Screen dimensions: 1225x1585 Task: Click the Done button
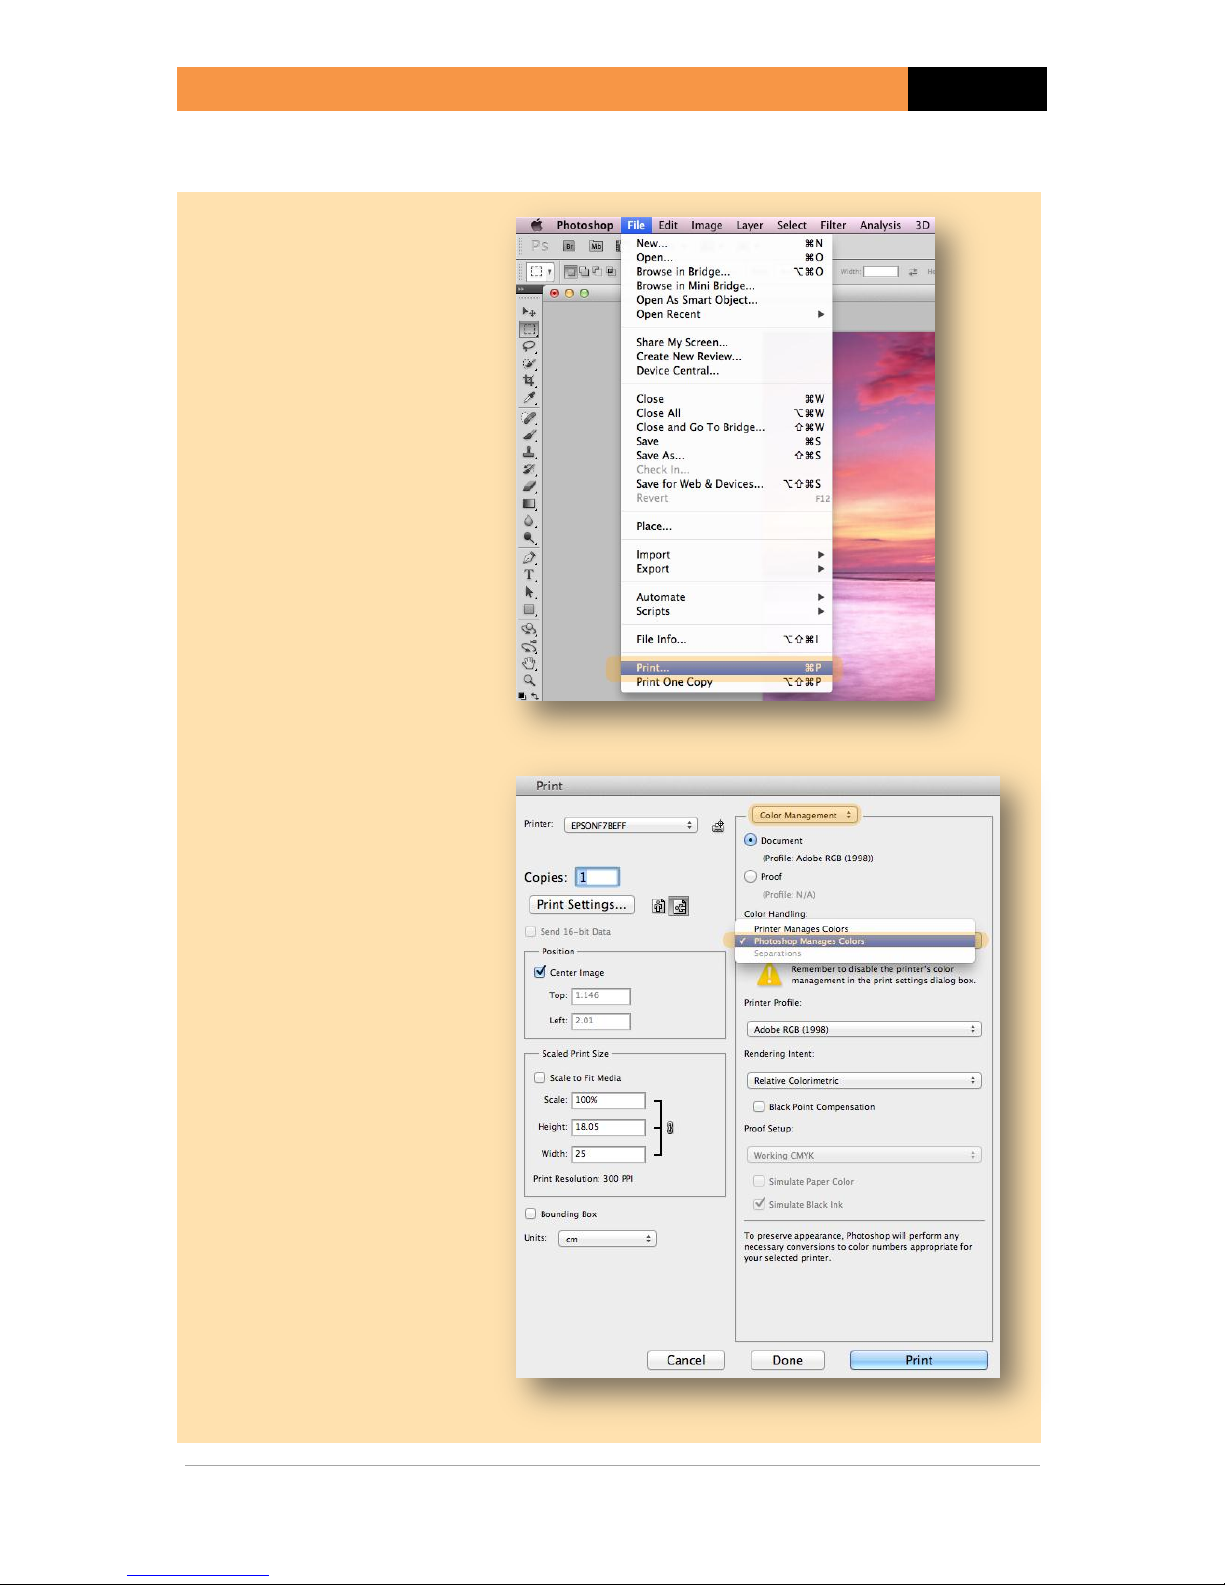(x=788, y=1360)
